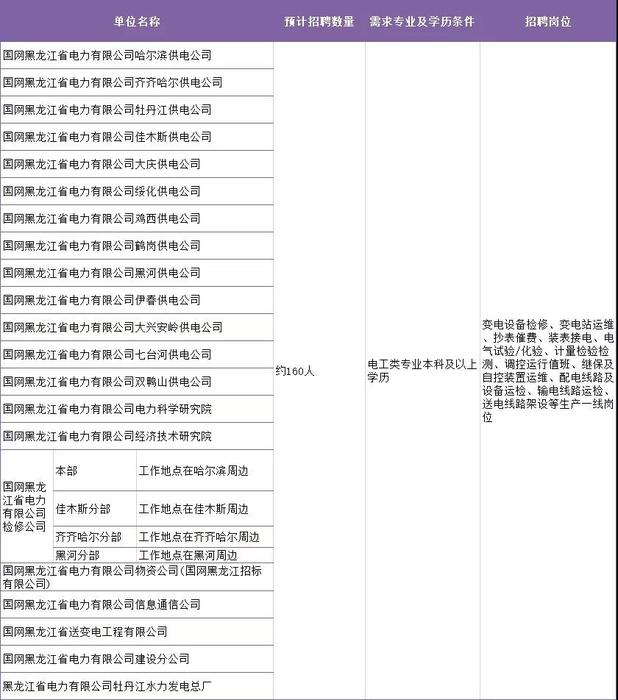The width and height of the screenshot is (618, 700).
Task: Click 工作地点在黑河周边 cell
Action: tap(205, 555)
